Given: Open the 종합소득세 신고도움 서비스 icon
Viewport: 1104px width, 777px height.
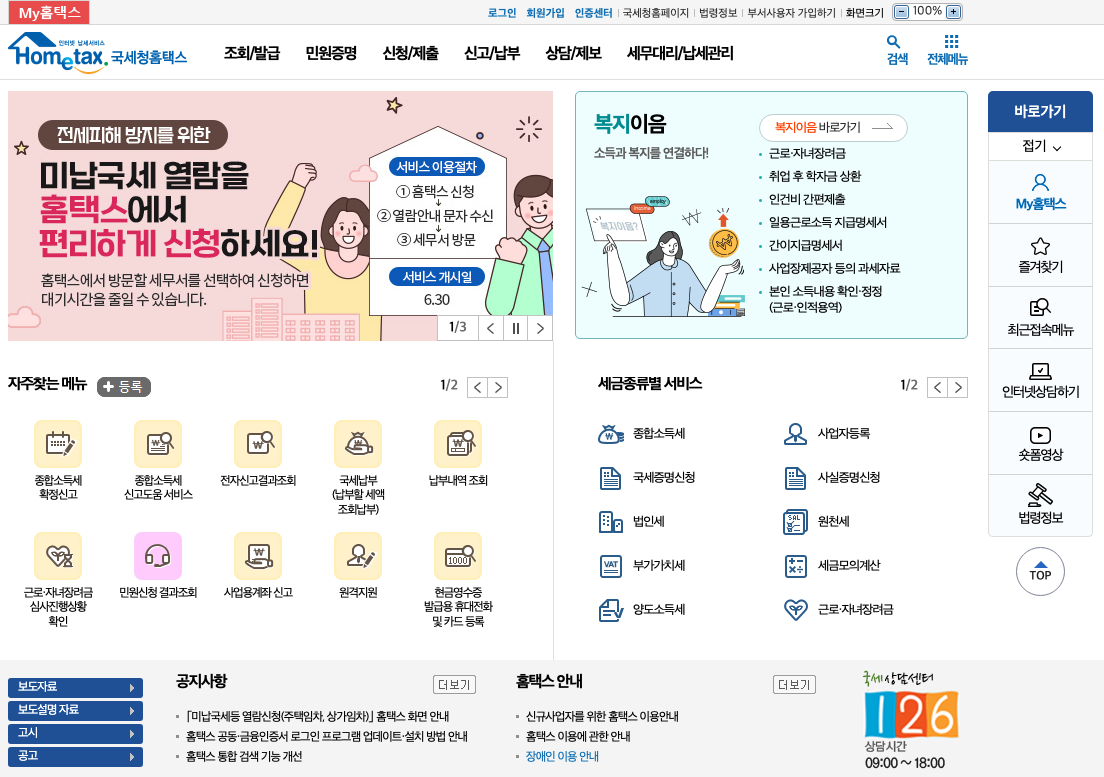Looking at the screenshot, I should coord(158,444).
